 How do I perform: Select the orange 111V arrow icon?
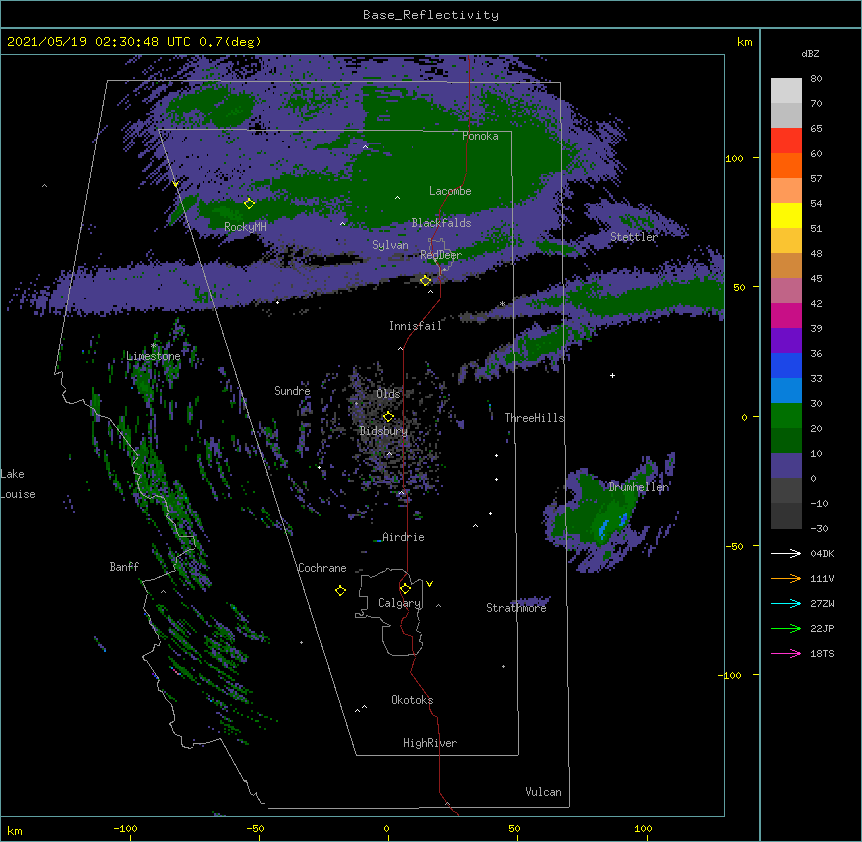(786, 578)
